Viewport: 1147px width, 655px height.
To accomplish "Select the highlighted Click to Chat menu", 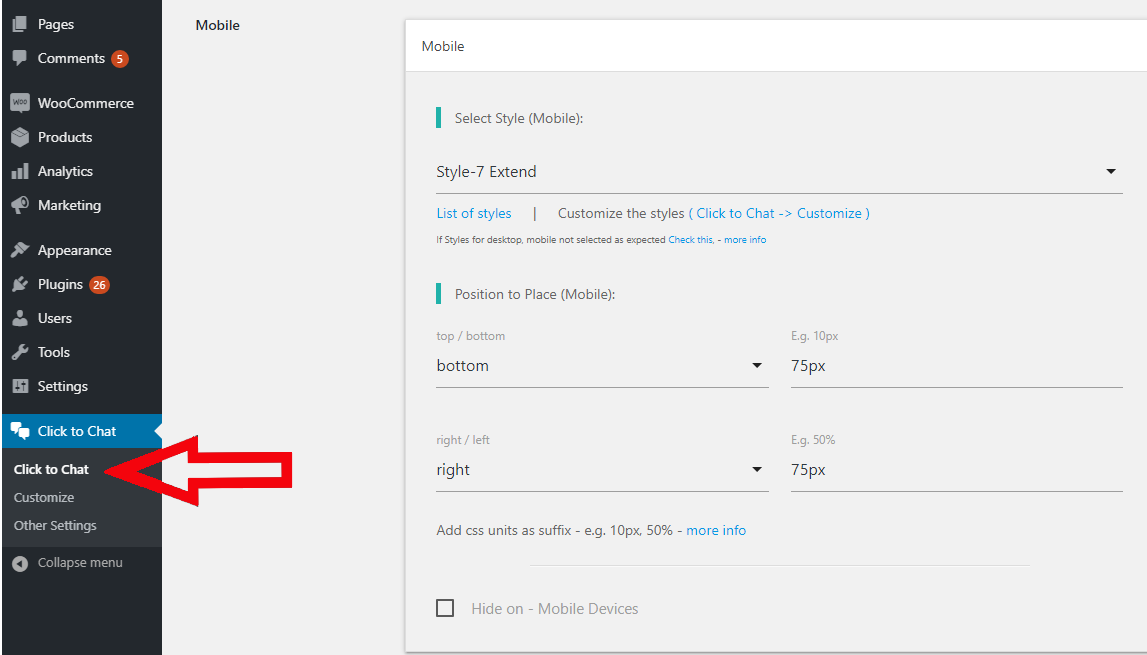I will (80, 431).
